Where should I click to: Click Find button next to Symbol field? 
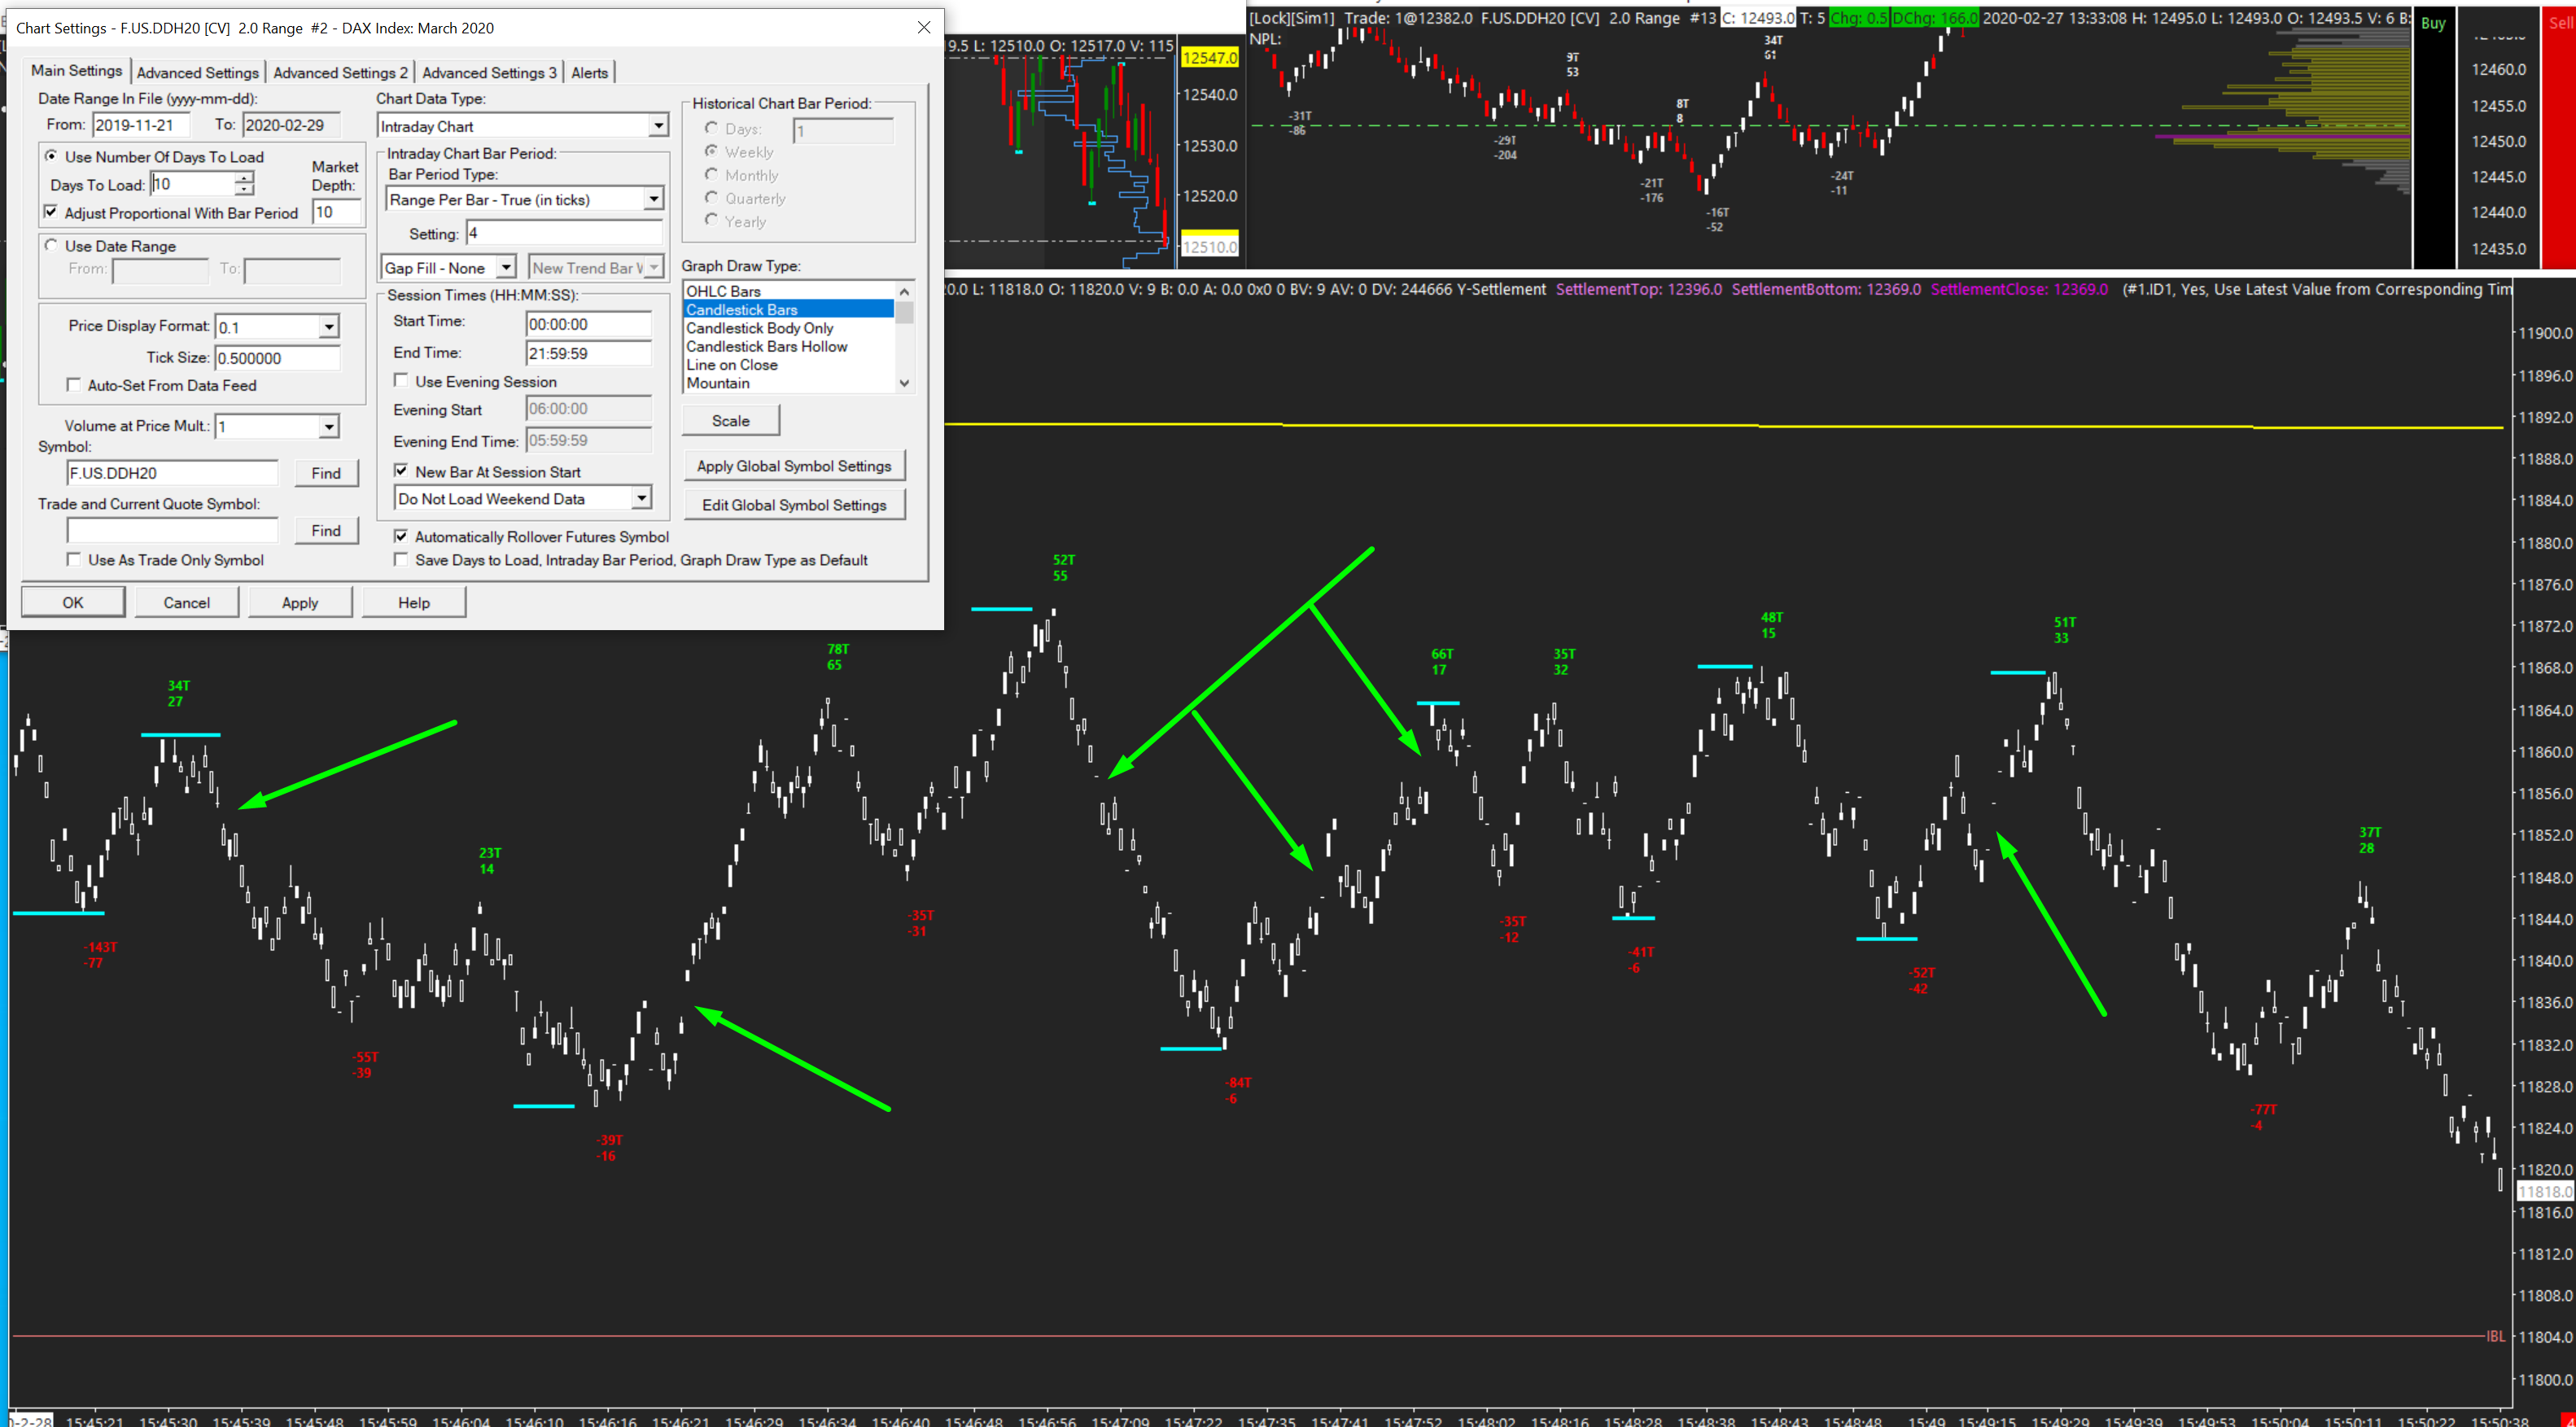pyautogui.click(x=326, y=473)
